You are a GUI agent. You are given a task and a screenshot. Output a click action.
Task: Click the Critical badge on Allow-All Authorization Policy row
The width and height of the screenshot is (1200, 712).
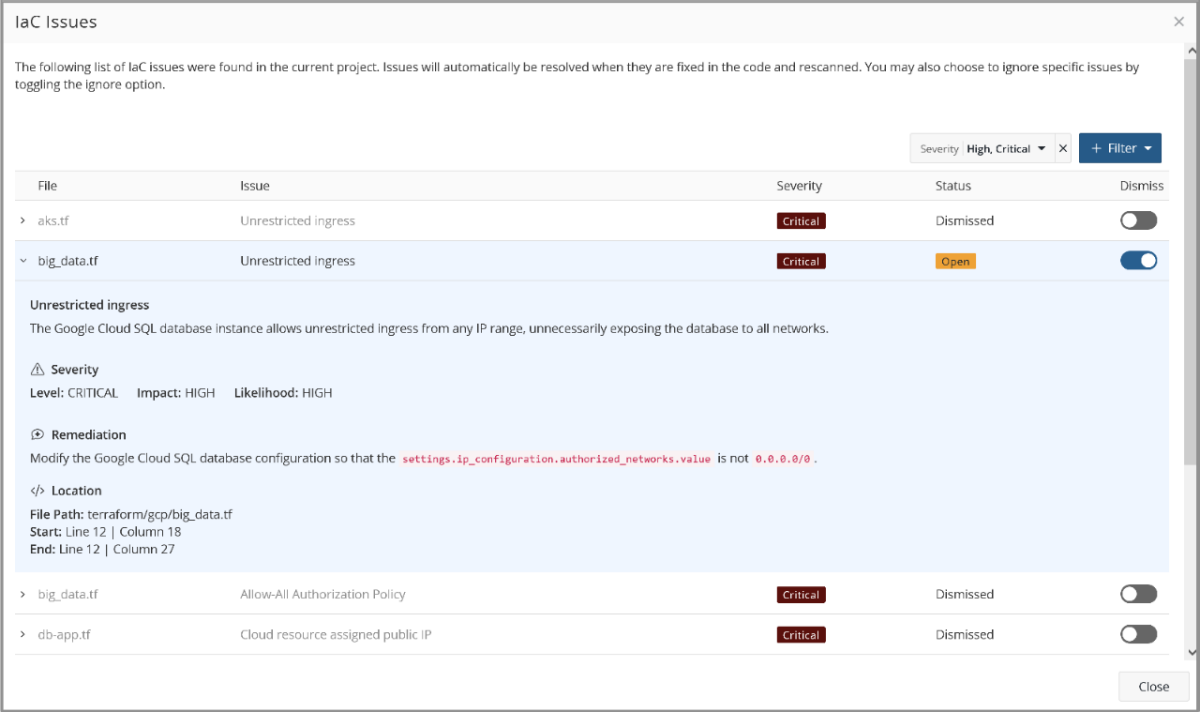tap(801, 593)
